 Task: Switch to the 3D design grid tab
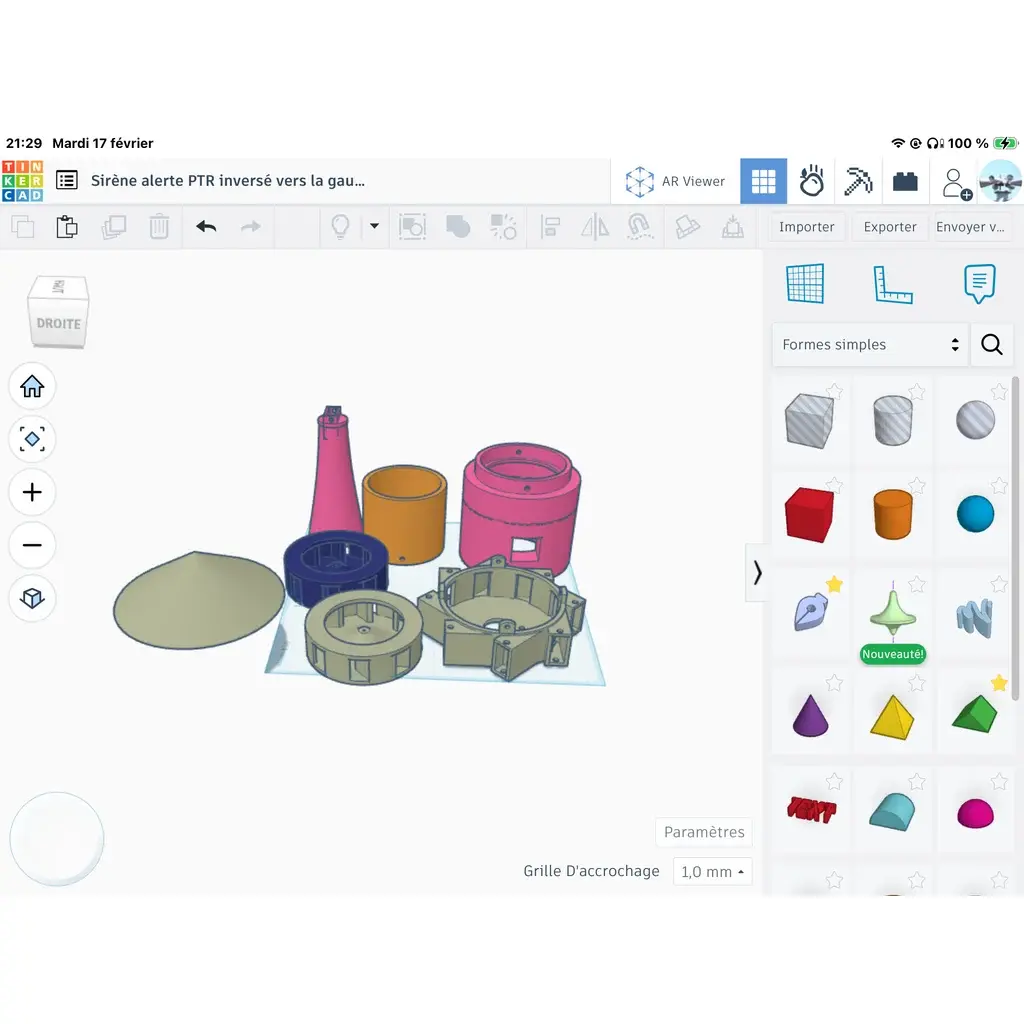tap(763, 181)
